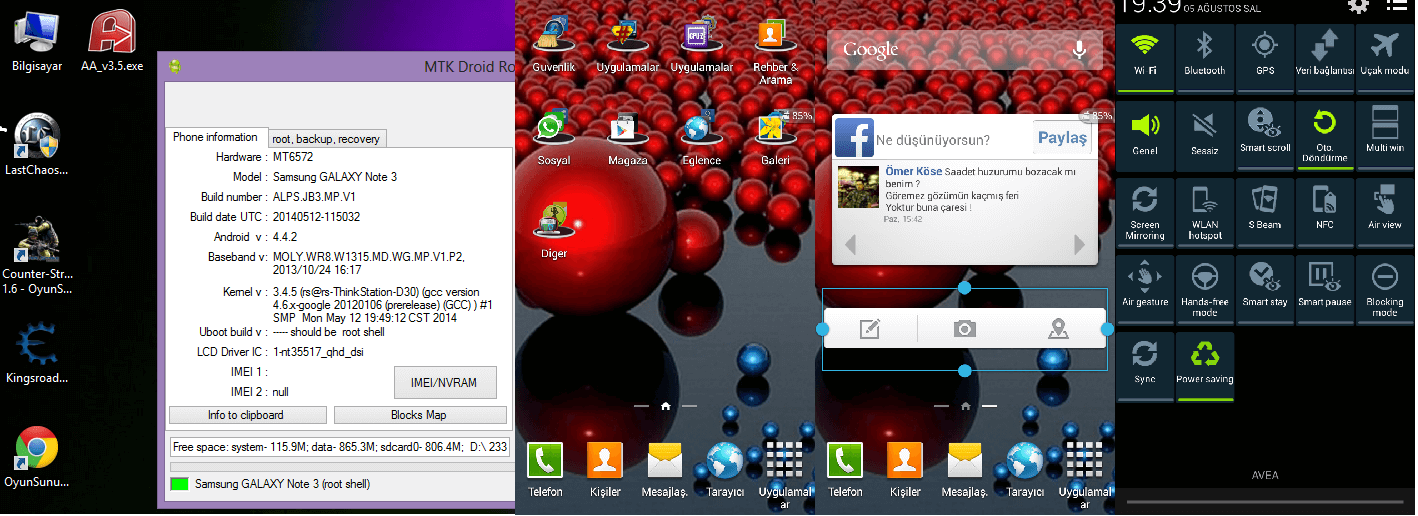Viewport: 1418px width, 516px height.
Task: Toggle Wi-Fi quick setting
Action: [x=1145, y=55]
